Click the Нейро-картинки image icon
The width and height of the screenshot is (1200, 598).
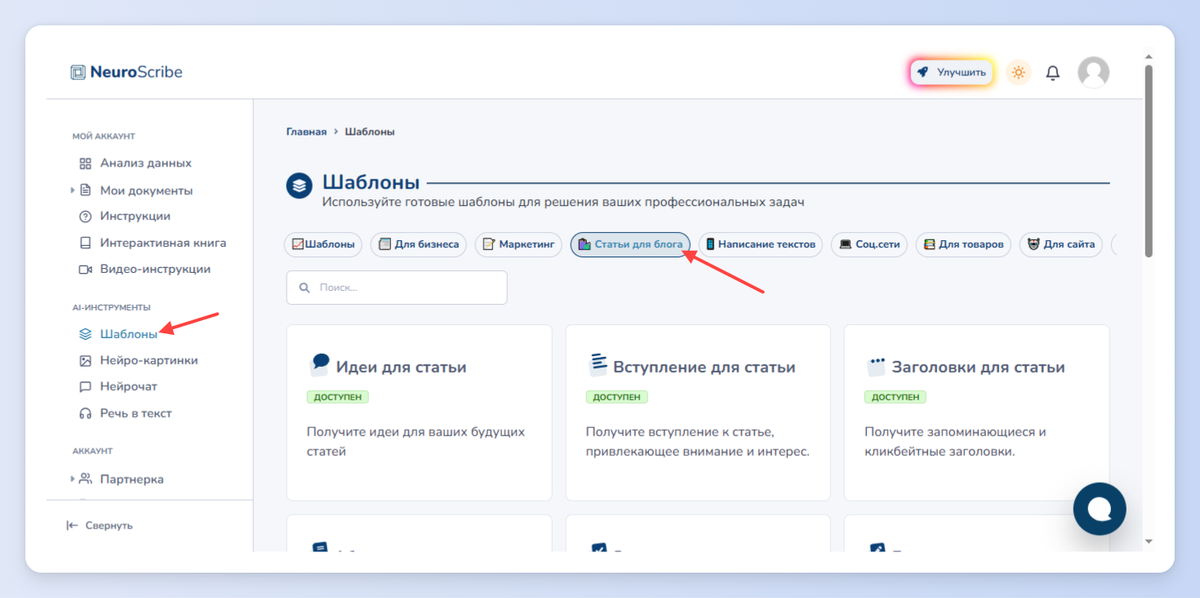85,360
